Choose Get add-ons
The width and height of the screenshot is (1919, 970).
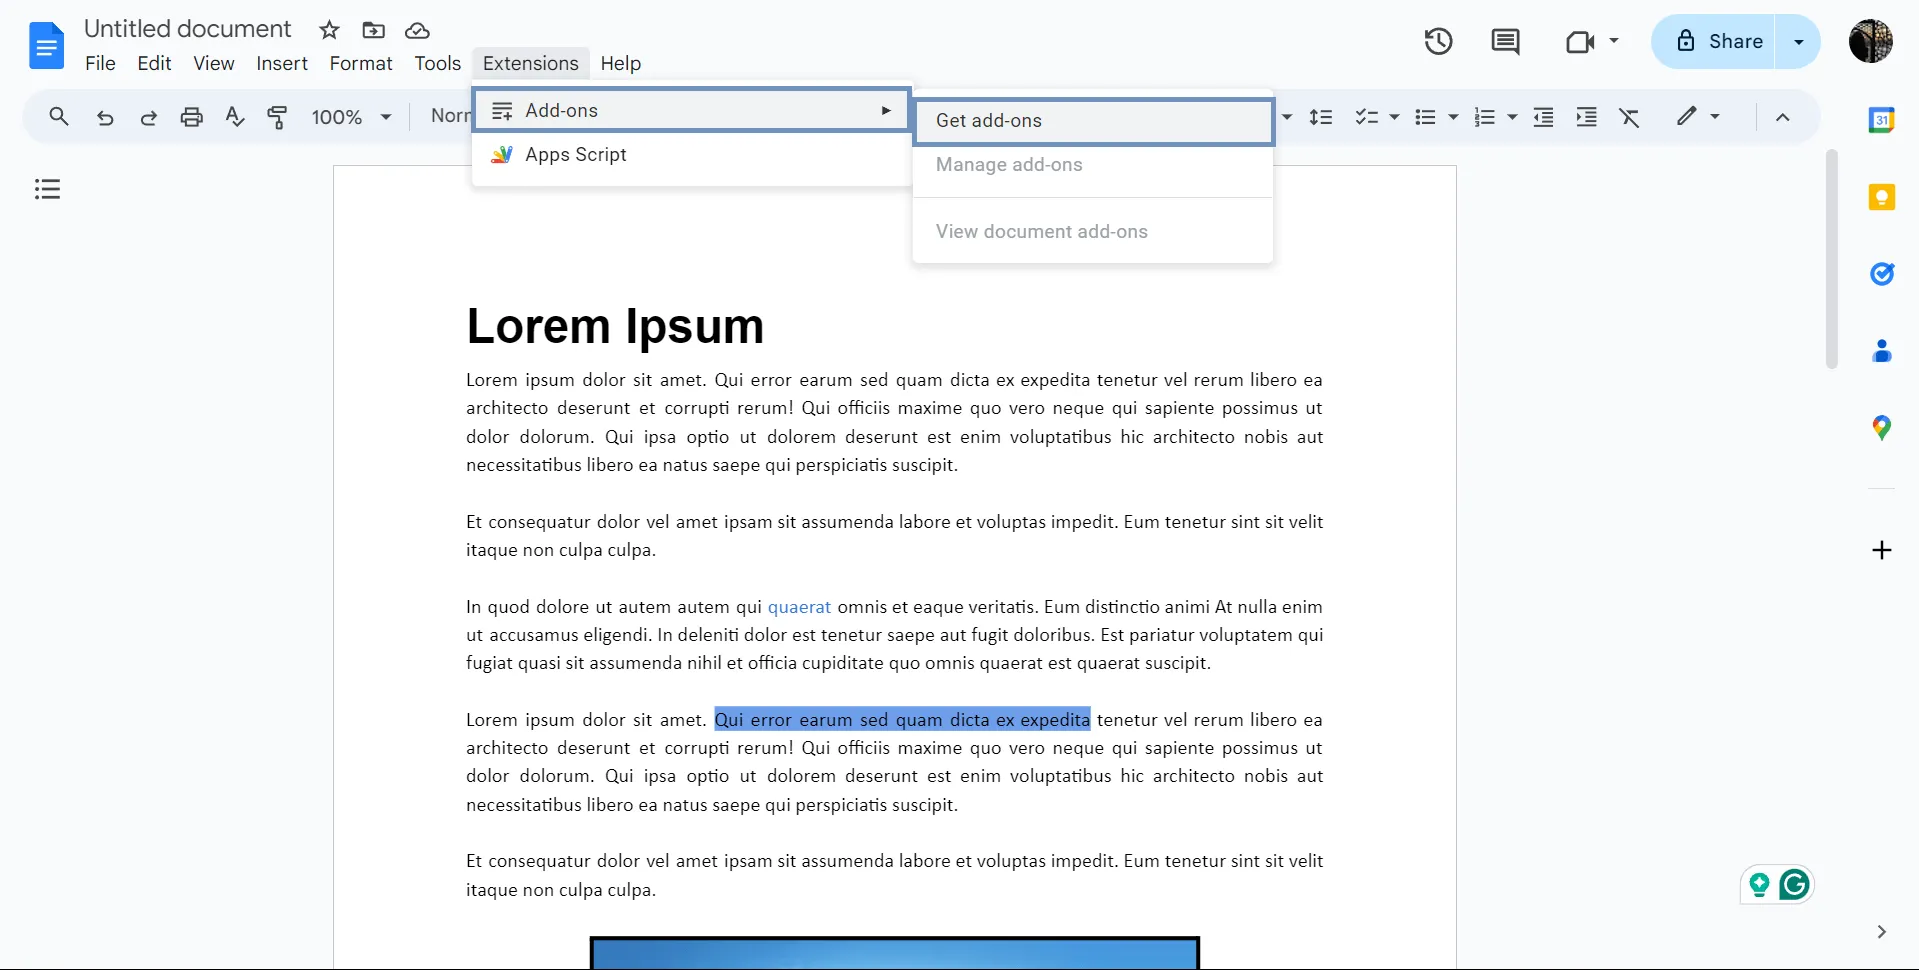1093,120
